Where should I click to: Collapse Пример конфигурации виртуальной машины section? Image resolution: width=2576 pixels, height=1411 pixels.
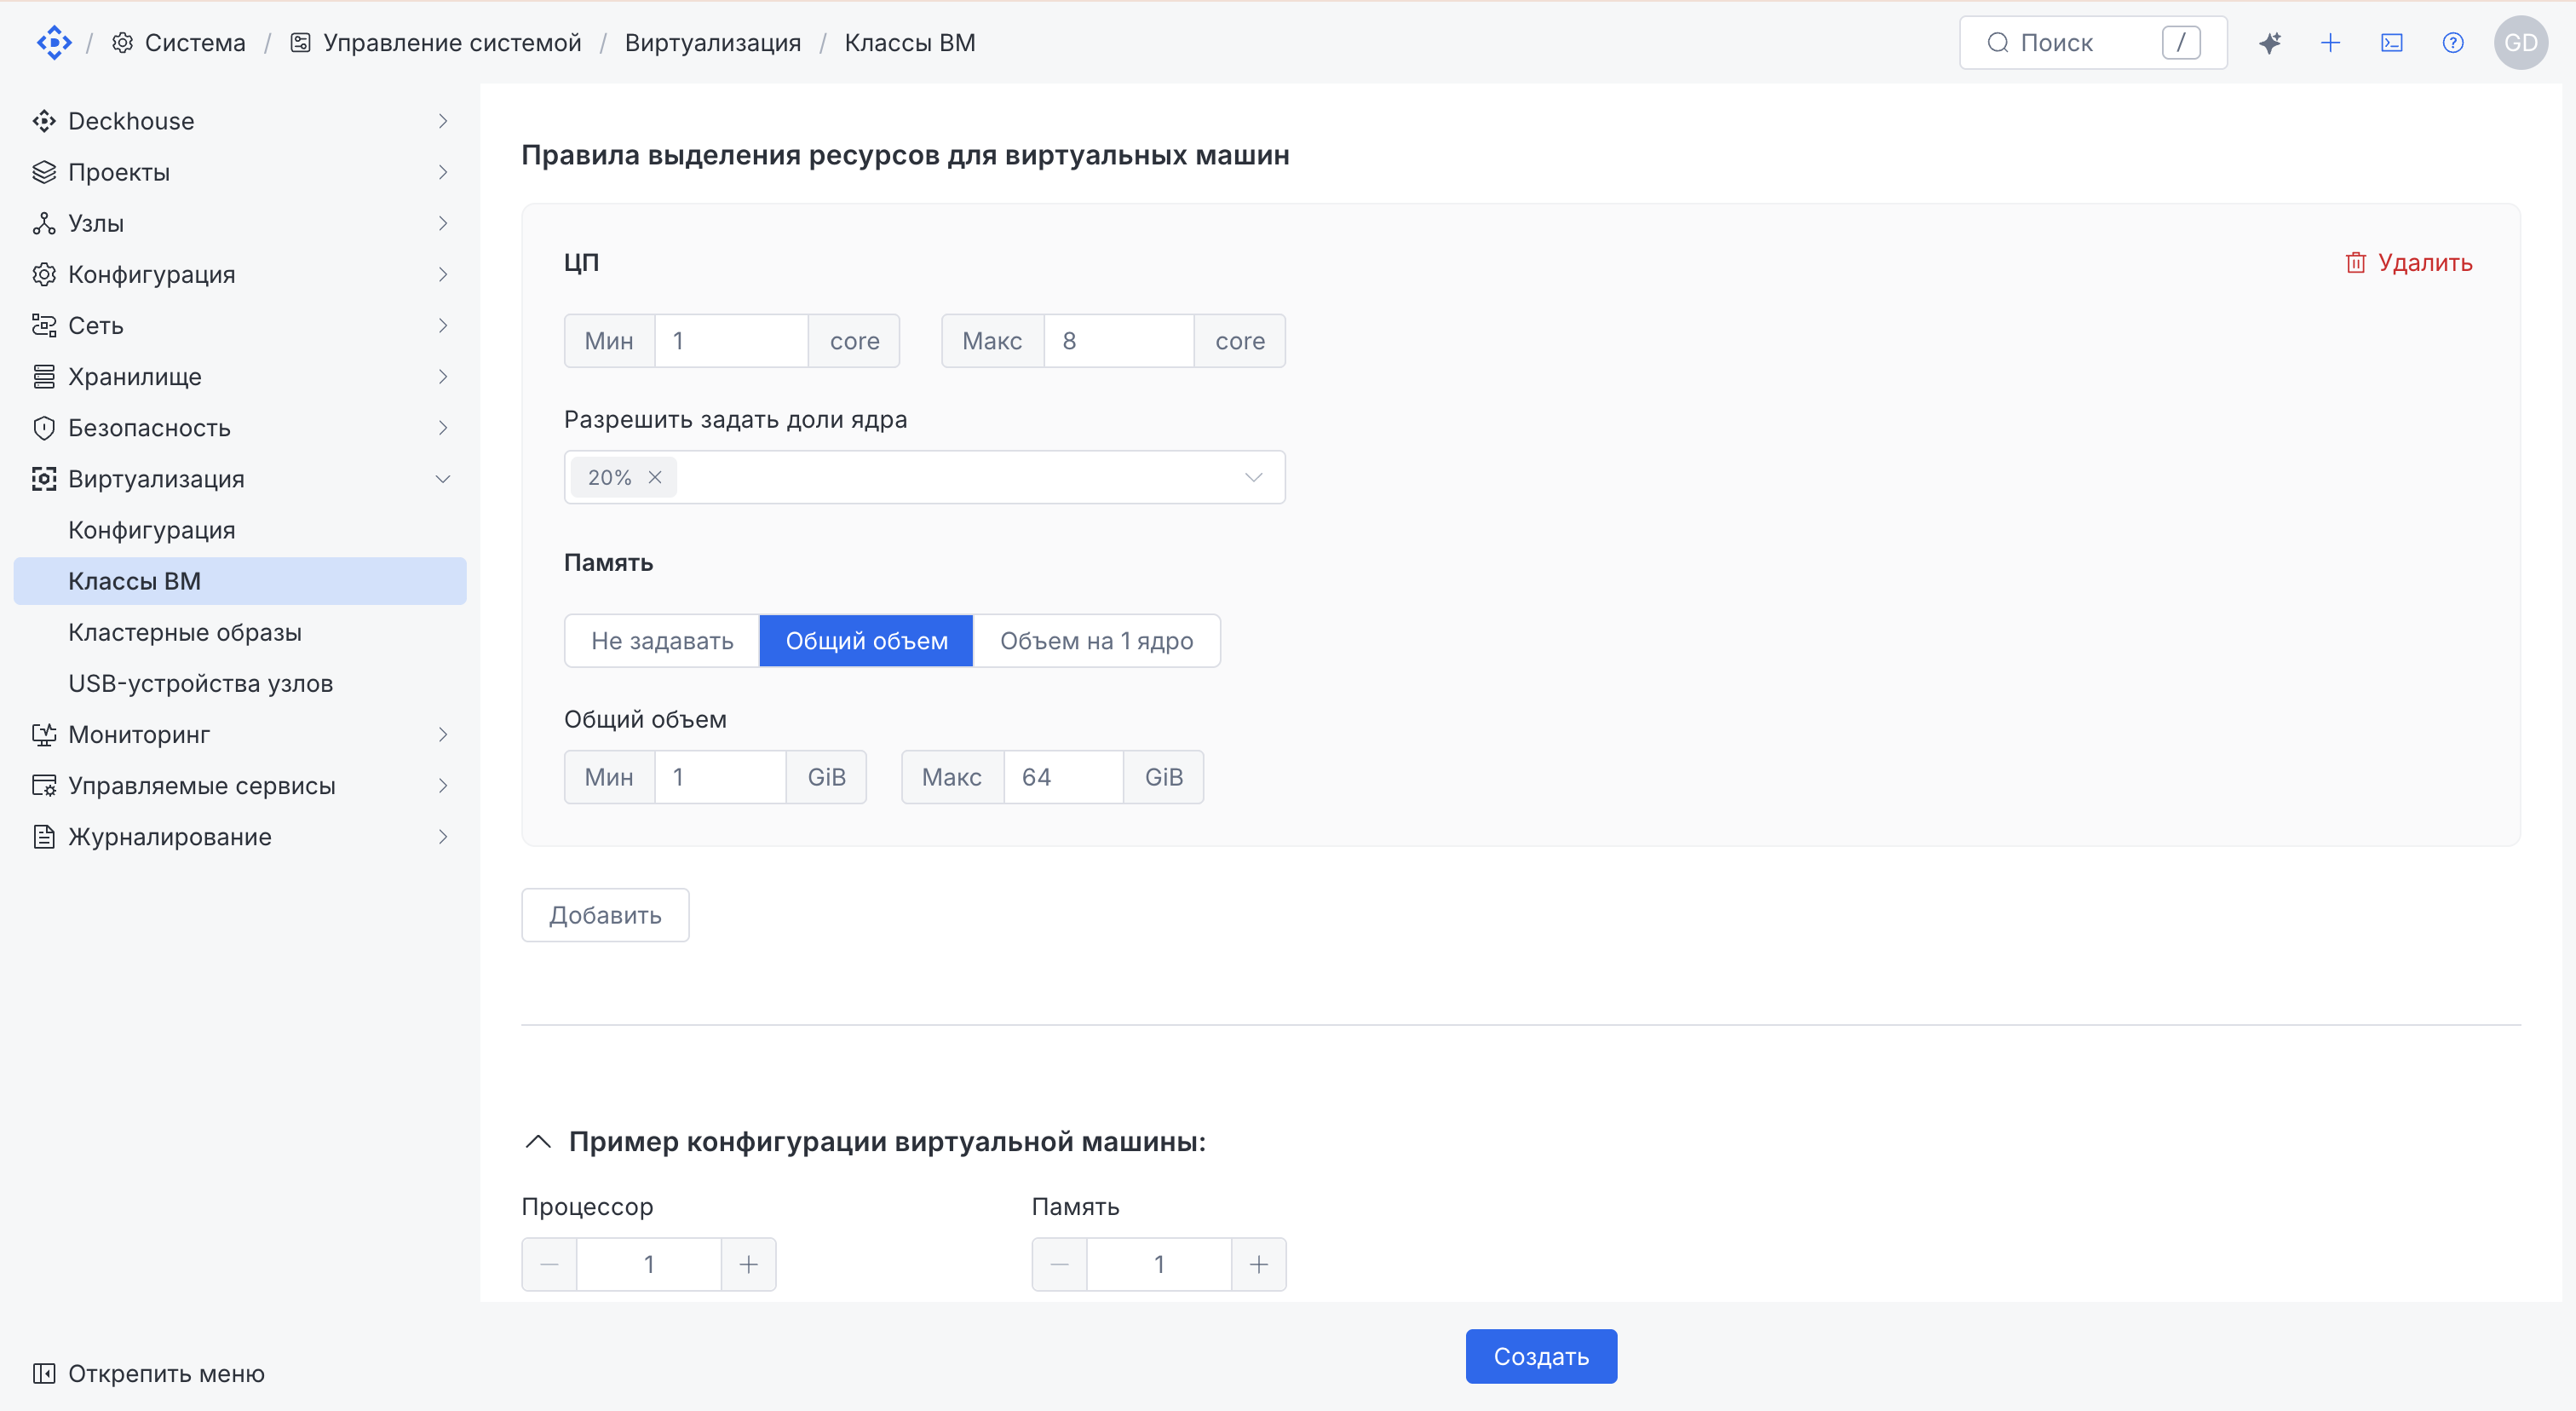click(538, 1142)
